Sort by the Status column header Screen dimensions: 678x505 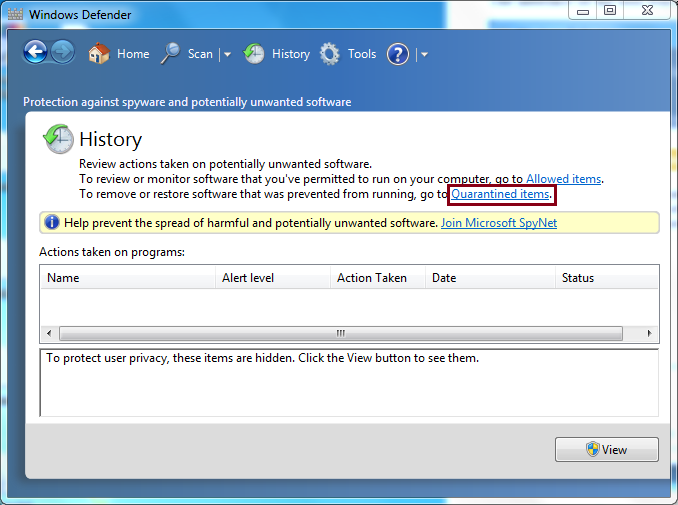click(607, 278)
